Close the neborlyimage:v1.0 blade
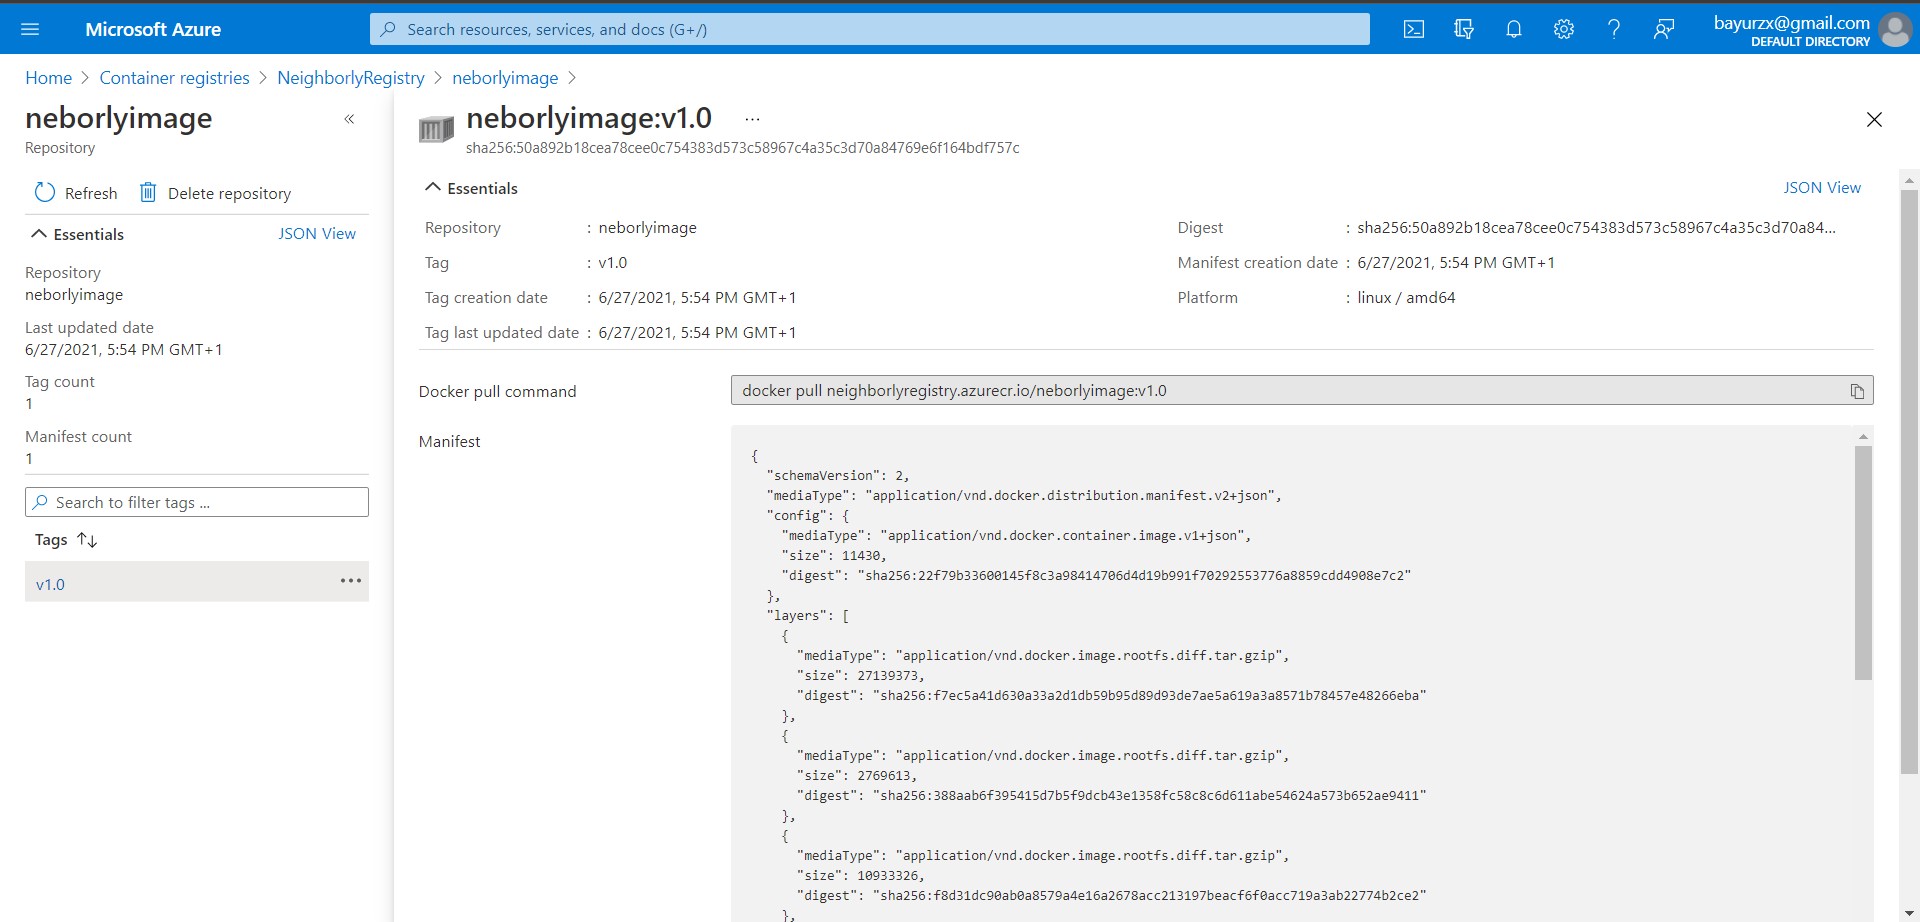 1874,119
